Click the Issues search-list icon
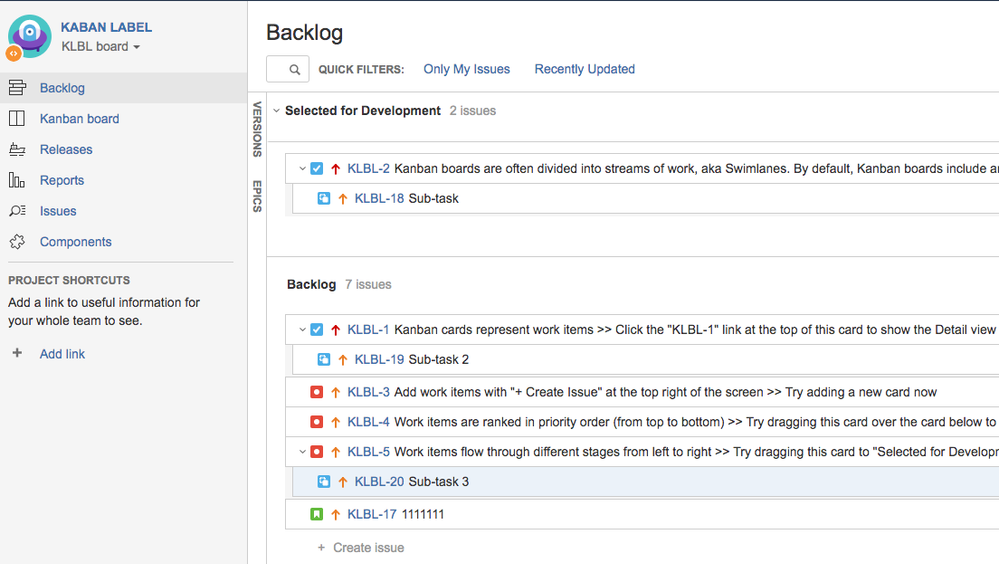The width and height of the screenshot is (999, 564). coord(17,211)
